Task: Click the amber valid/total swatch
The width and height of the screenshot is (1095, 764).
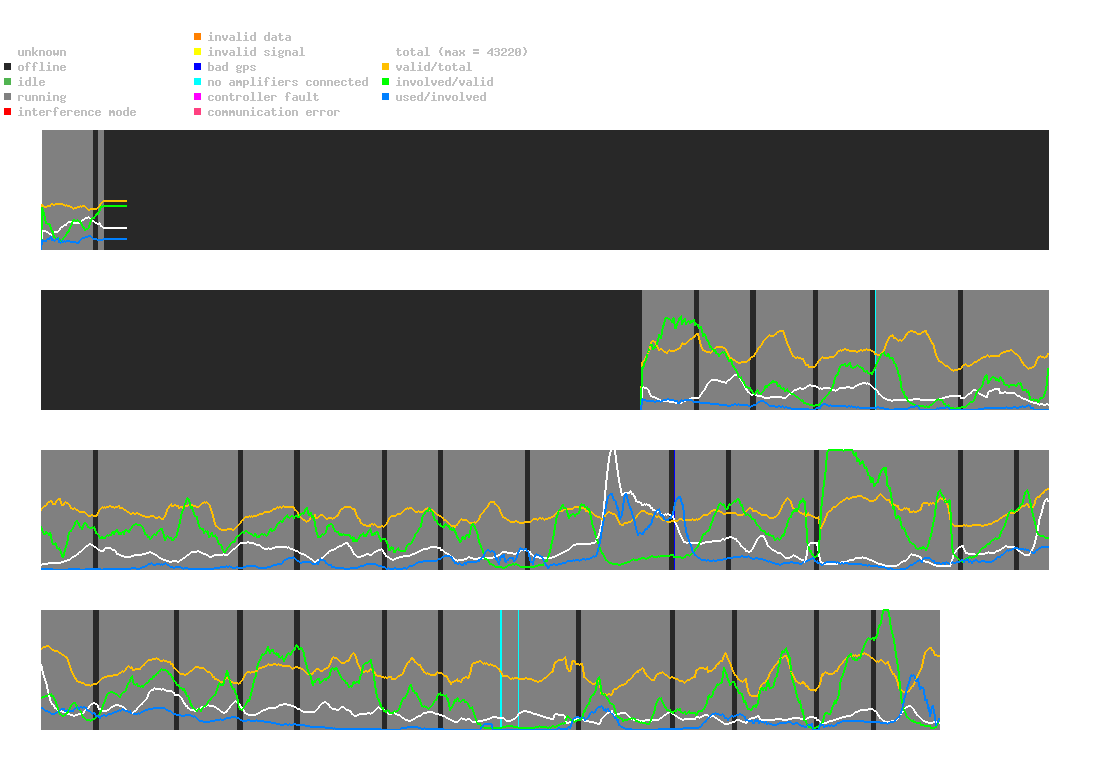Action: [x=385, y=67]
